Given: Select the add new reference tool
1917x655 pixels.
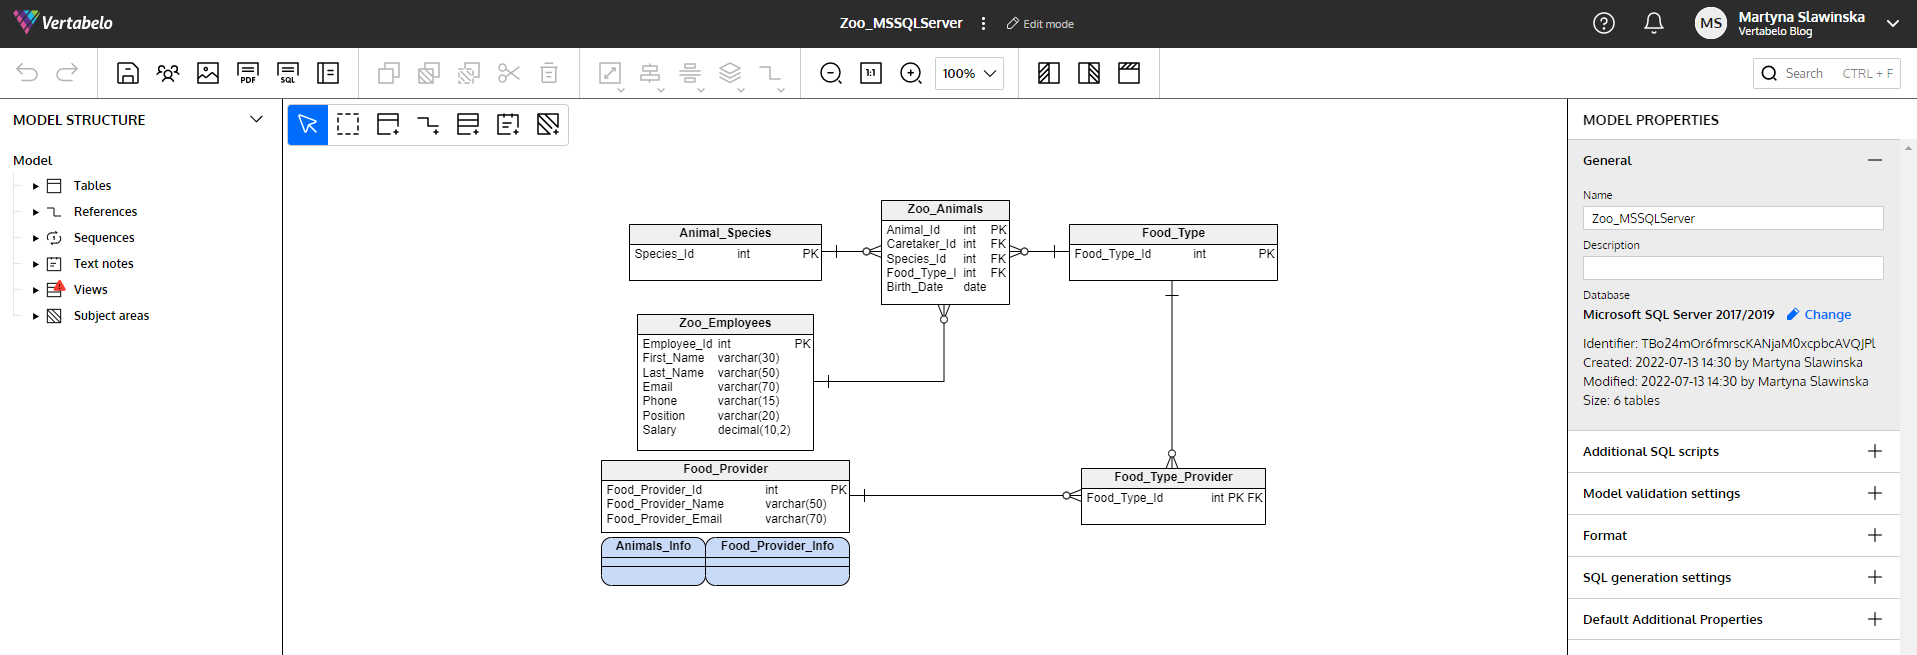Looking at the screenshot, I should [428, 124].
